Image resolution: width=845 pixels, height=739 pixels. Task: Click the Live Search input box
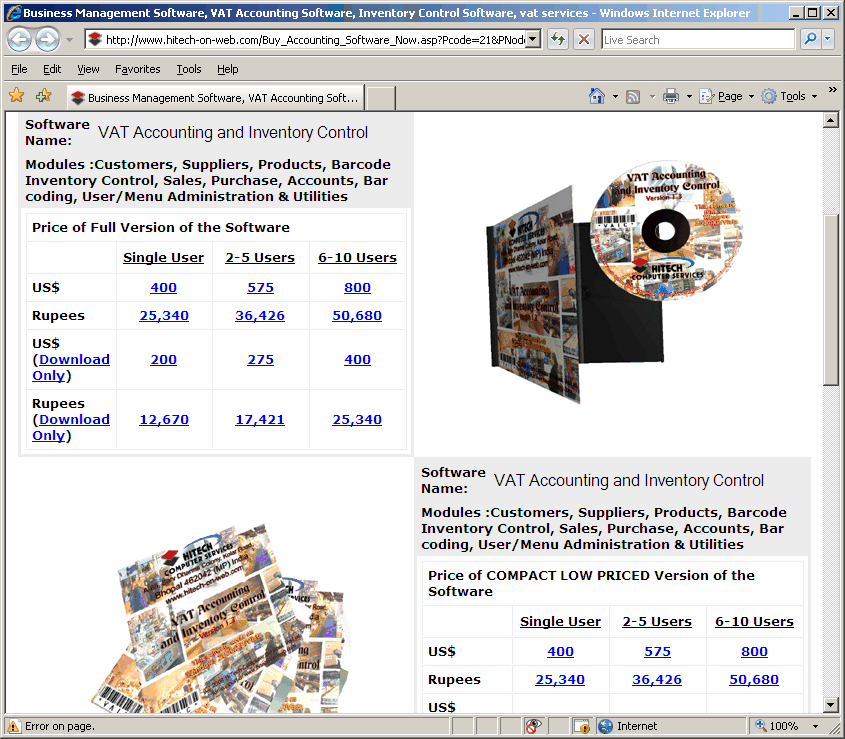pyautogui.click(x=698, y=39)
